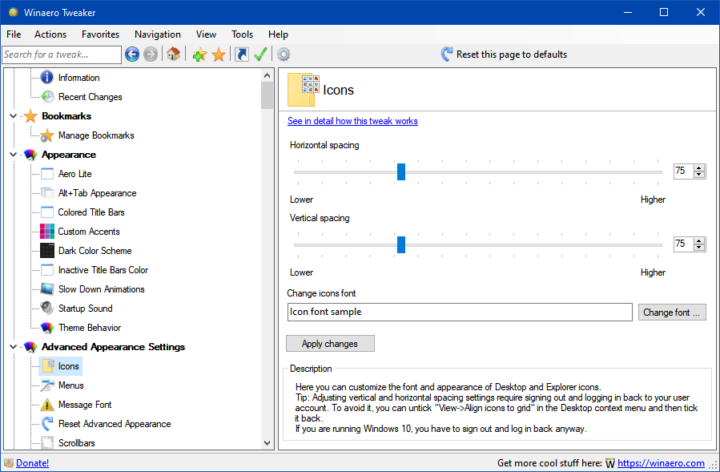Image resolution: width=720 pixels, height=472 pixels.
Task: Click the Horizontal spacing slider thumb
Action: (401, 172)
